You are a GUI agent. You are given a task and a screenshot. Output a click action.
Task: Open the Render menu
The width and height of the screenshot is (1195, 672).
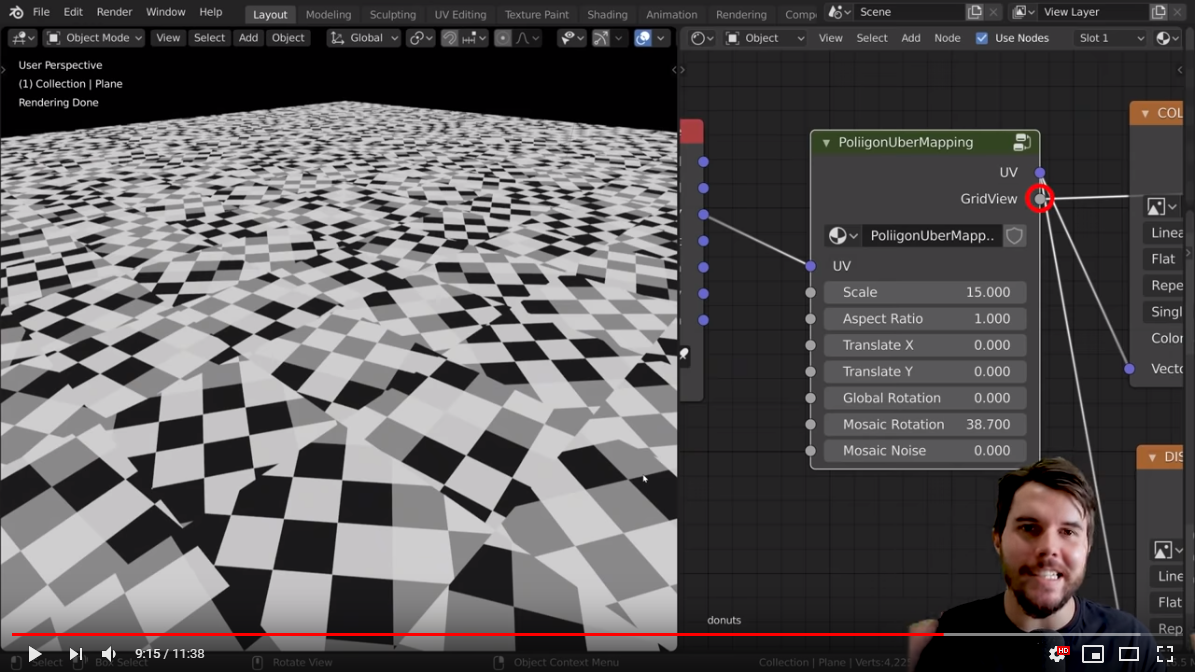click(x=114, y=12)
